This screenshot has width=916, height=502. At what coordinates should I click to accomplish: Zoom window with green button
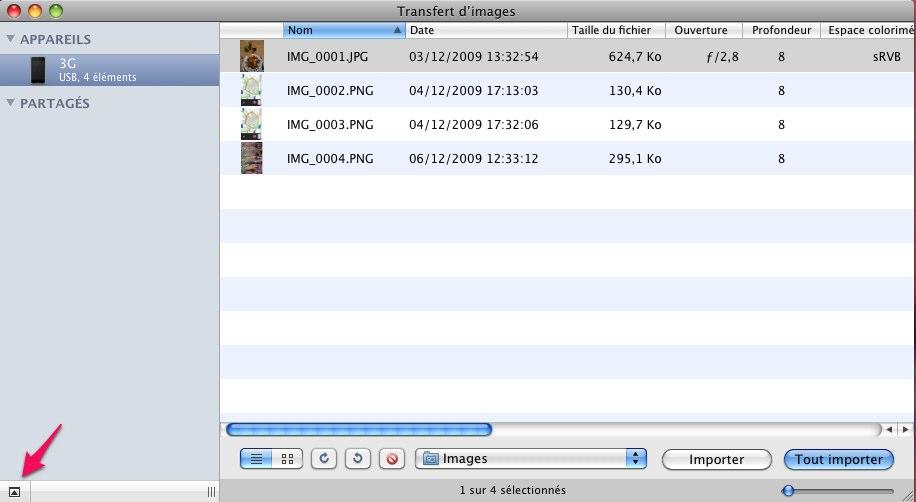[55, 11]
